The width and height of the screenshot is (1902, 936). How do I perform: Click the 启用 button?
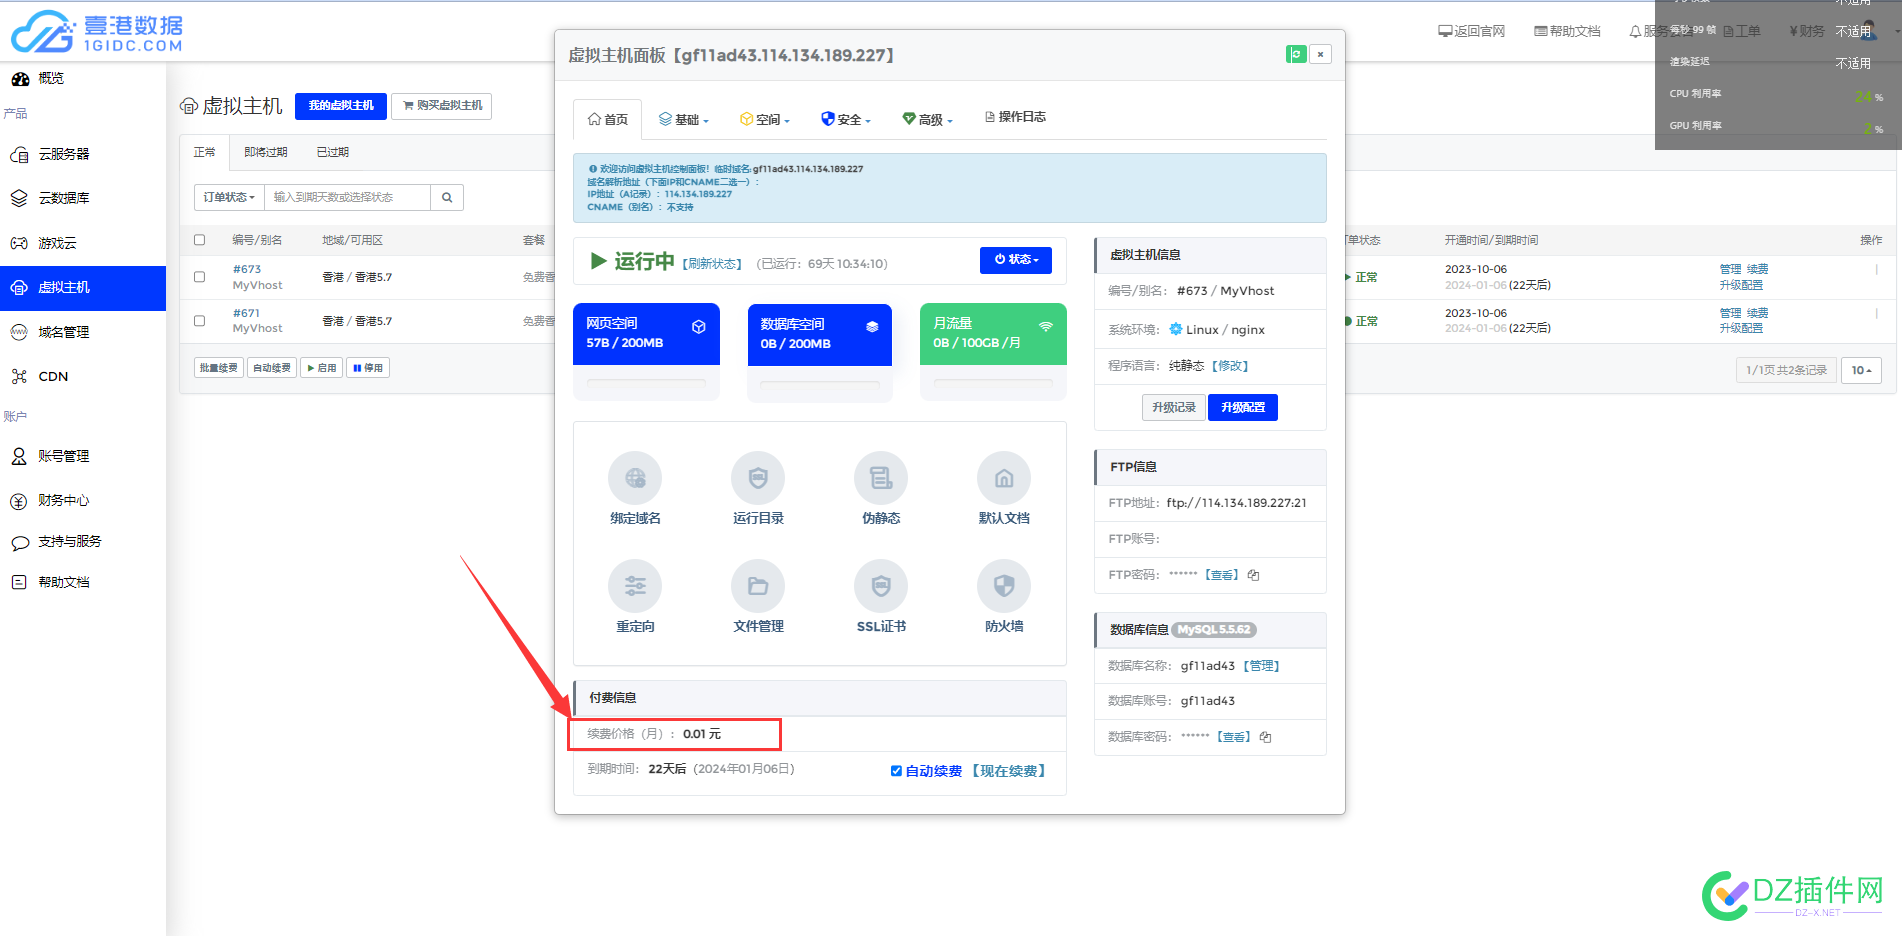322,368
